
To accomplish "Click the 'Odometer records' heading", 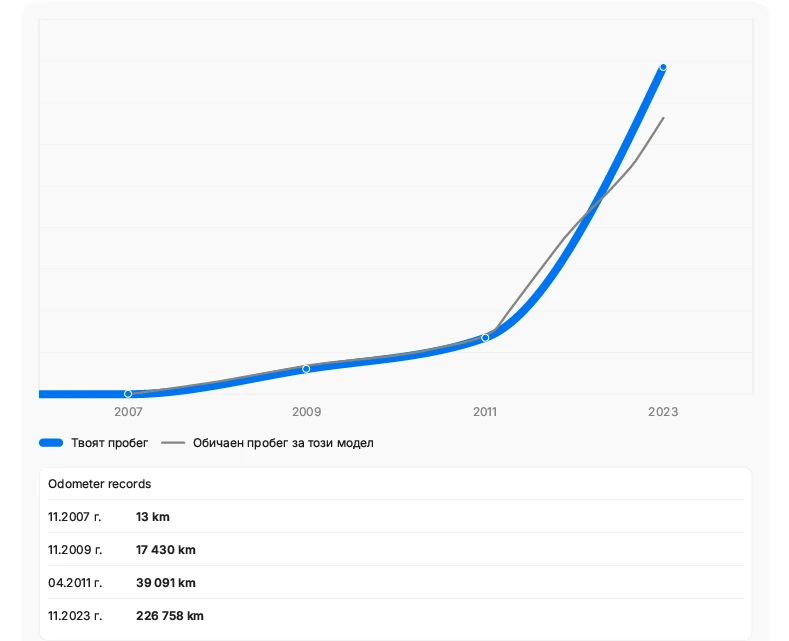I will (100, 484).
